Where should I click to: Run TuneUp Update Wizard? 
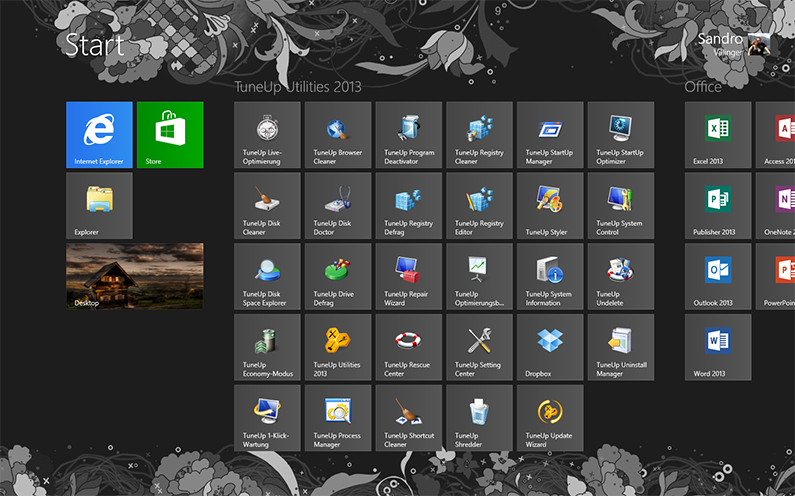tap(550, 418)
